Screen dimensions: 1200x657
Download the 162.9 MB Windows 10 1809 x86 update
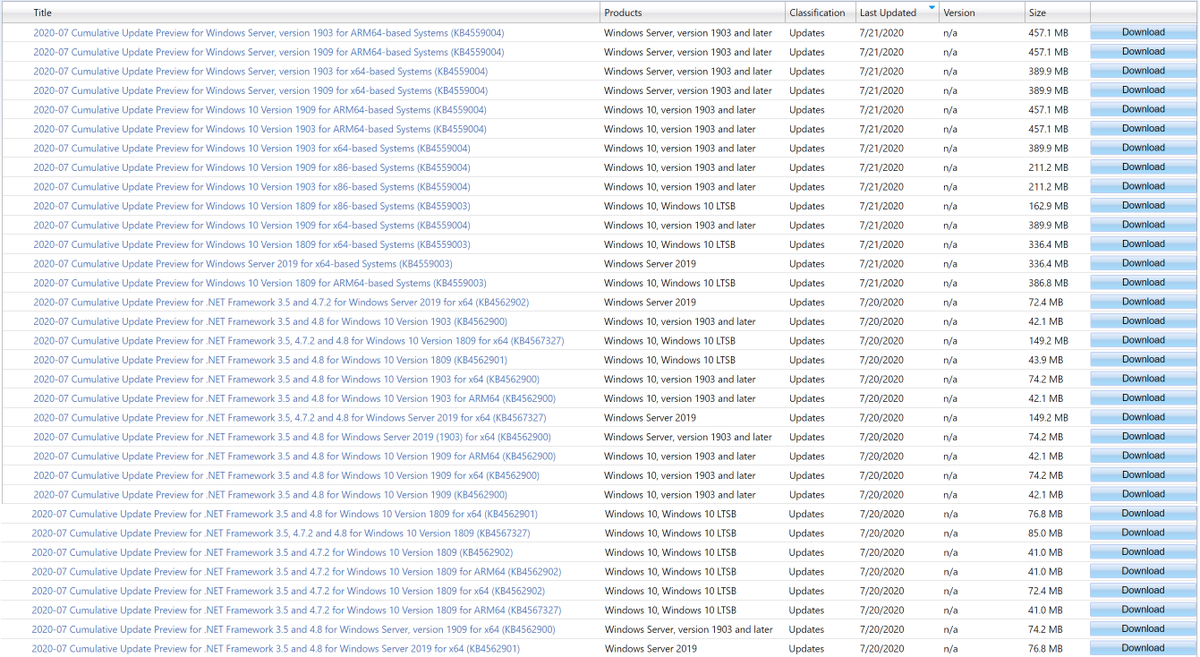pyautogui.click(x=1143, y=205)
